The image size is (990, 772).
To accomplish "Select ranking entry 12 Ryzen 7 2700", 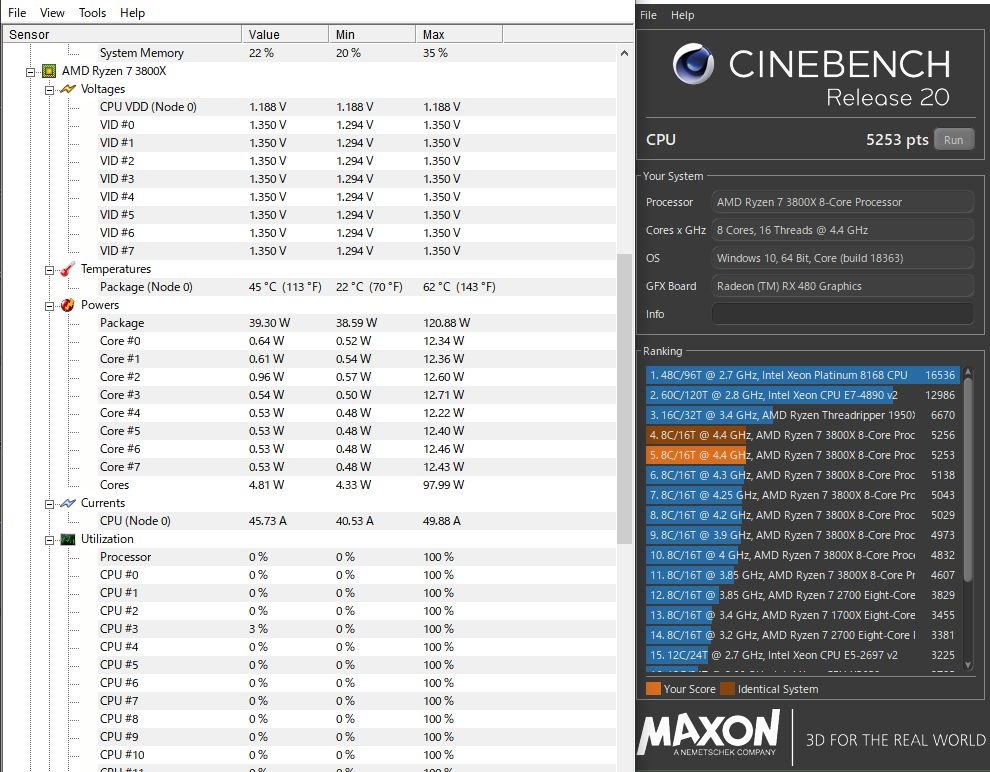I will pyautogui.click(x=802, y=595).
